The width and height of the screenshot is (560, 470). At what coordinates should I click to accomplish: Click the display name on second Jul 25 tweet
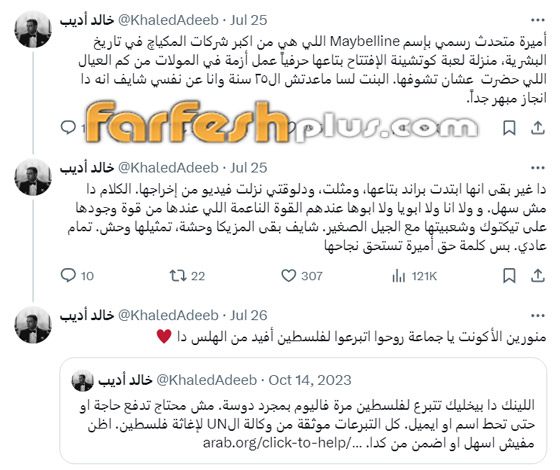[87, 168]
